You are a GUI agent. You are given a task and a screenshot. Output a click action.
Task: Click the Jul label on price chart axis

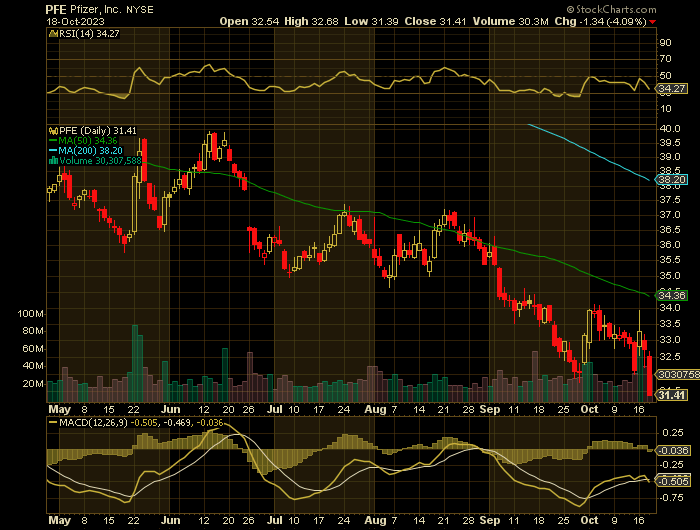click(x=275, y=409)
